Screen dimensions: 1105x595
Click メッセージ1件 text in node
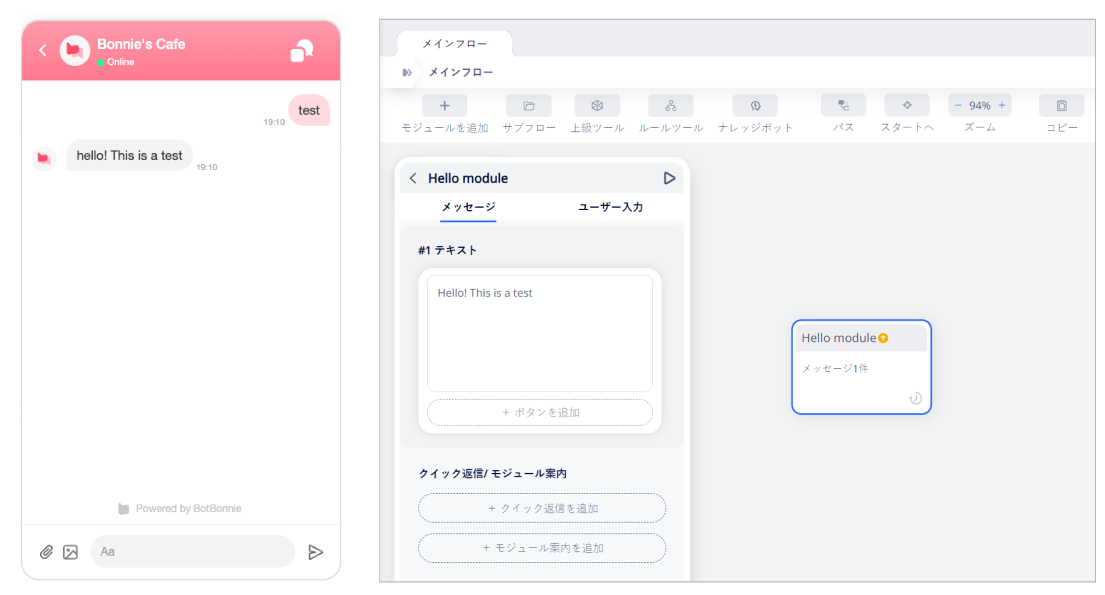835,368
